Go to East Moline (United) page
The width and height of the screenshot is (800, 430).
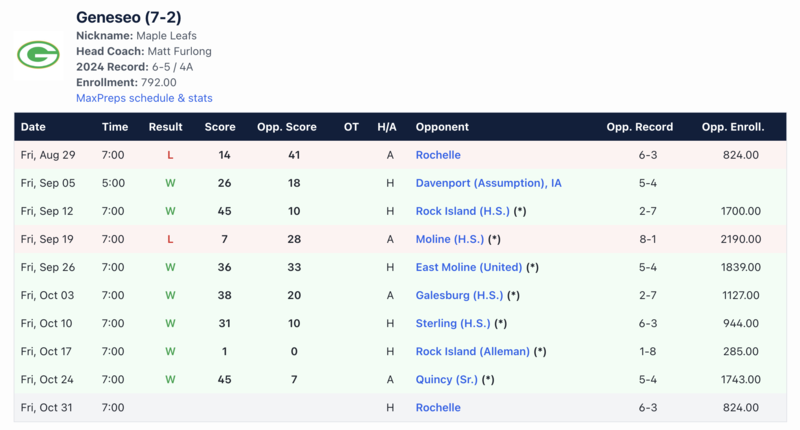pyautogui.click(x=469, y=267)
